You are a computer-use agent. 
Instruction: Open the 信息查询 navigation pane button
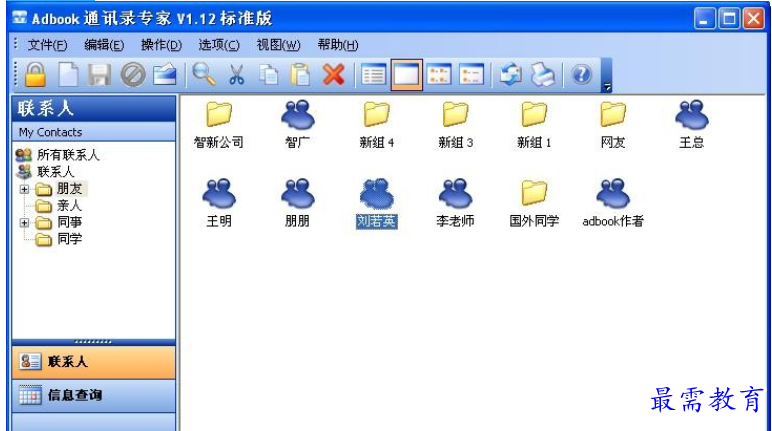click(x=94, y=396)
